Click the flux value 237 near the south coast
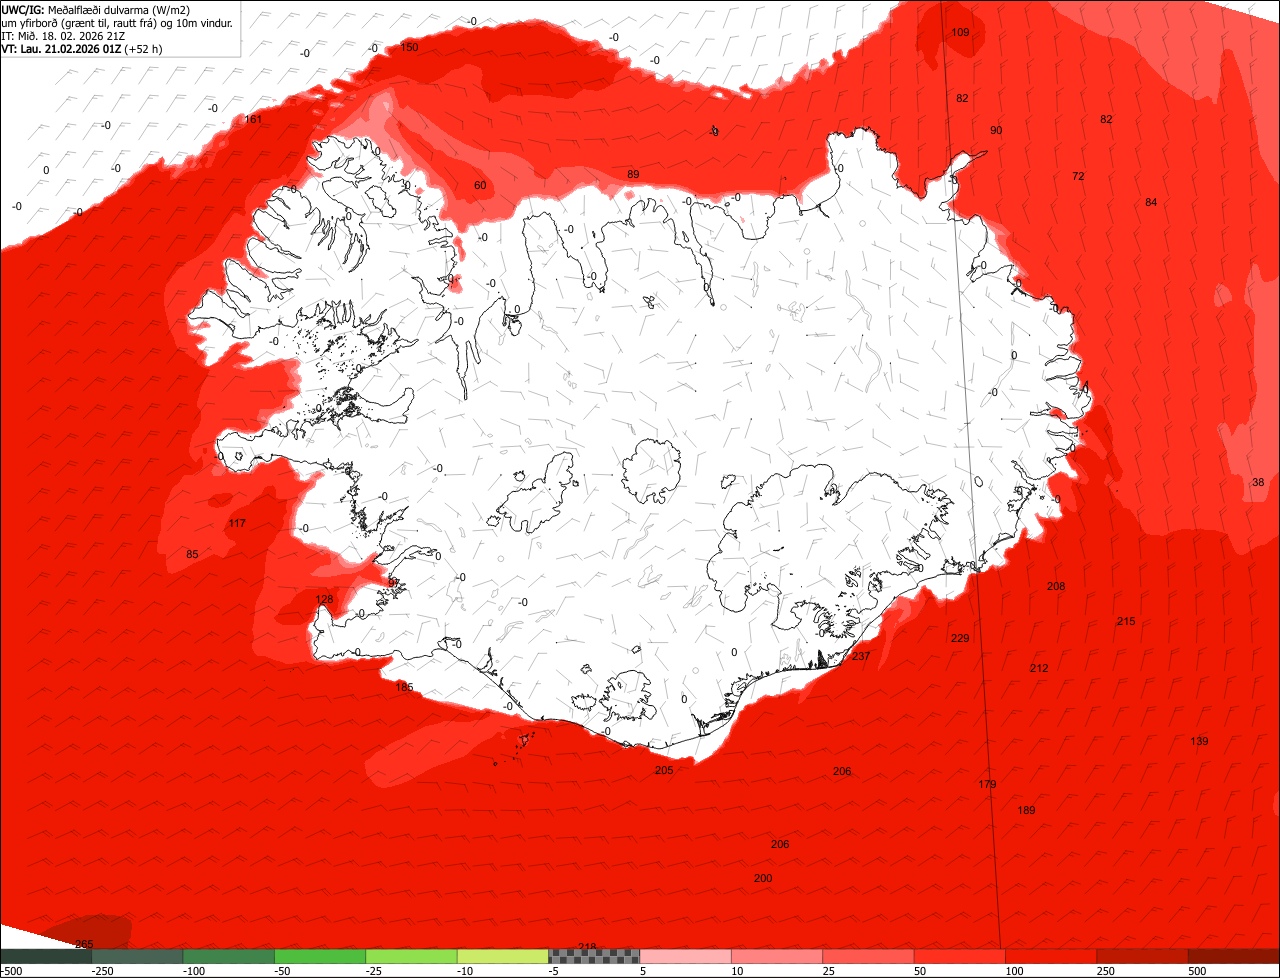The height and width of the screenshot is (978, 1280). pos(861,656)
